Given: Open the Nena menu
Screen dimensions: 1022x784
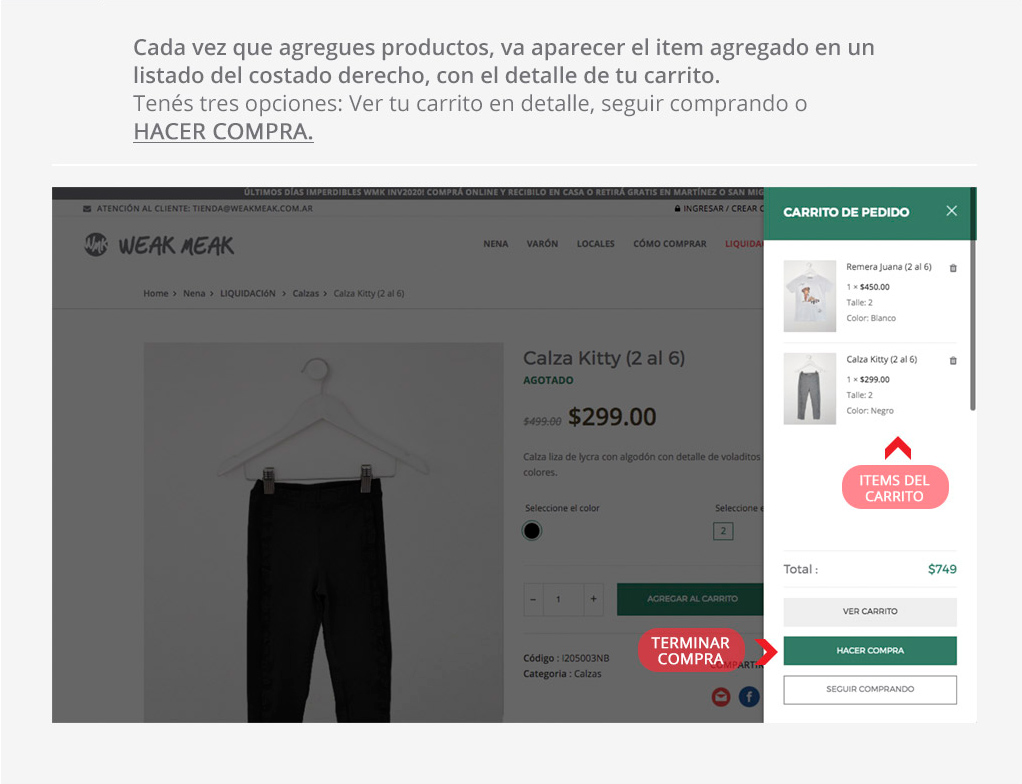Looking at the screenshot, I should 495,244.
